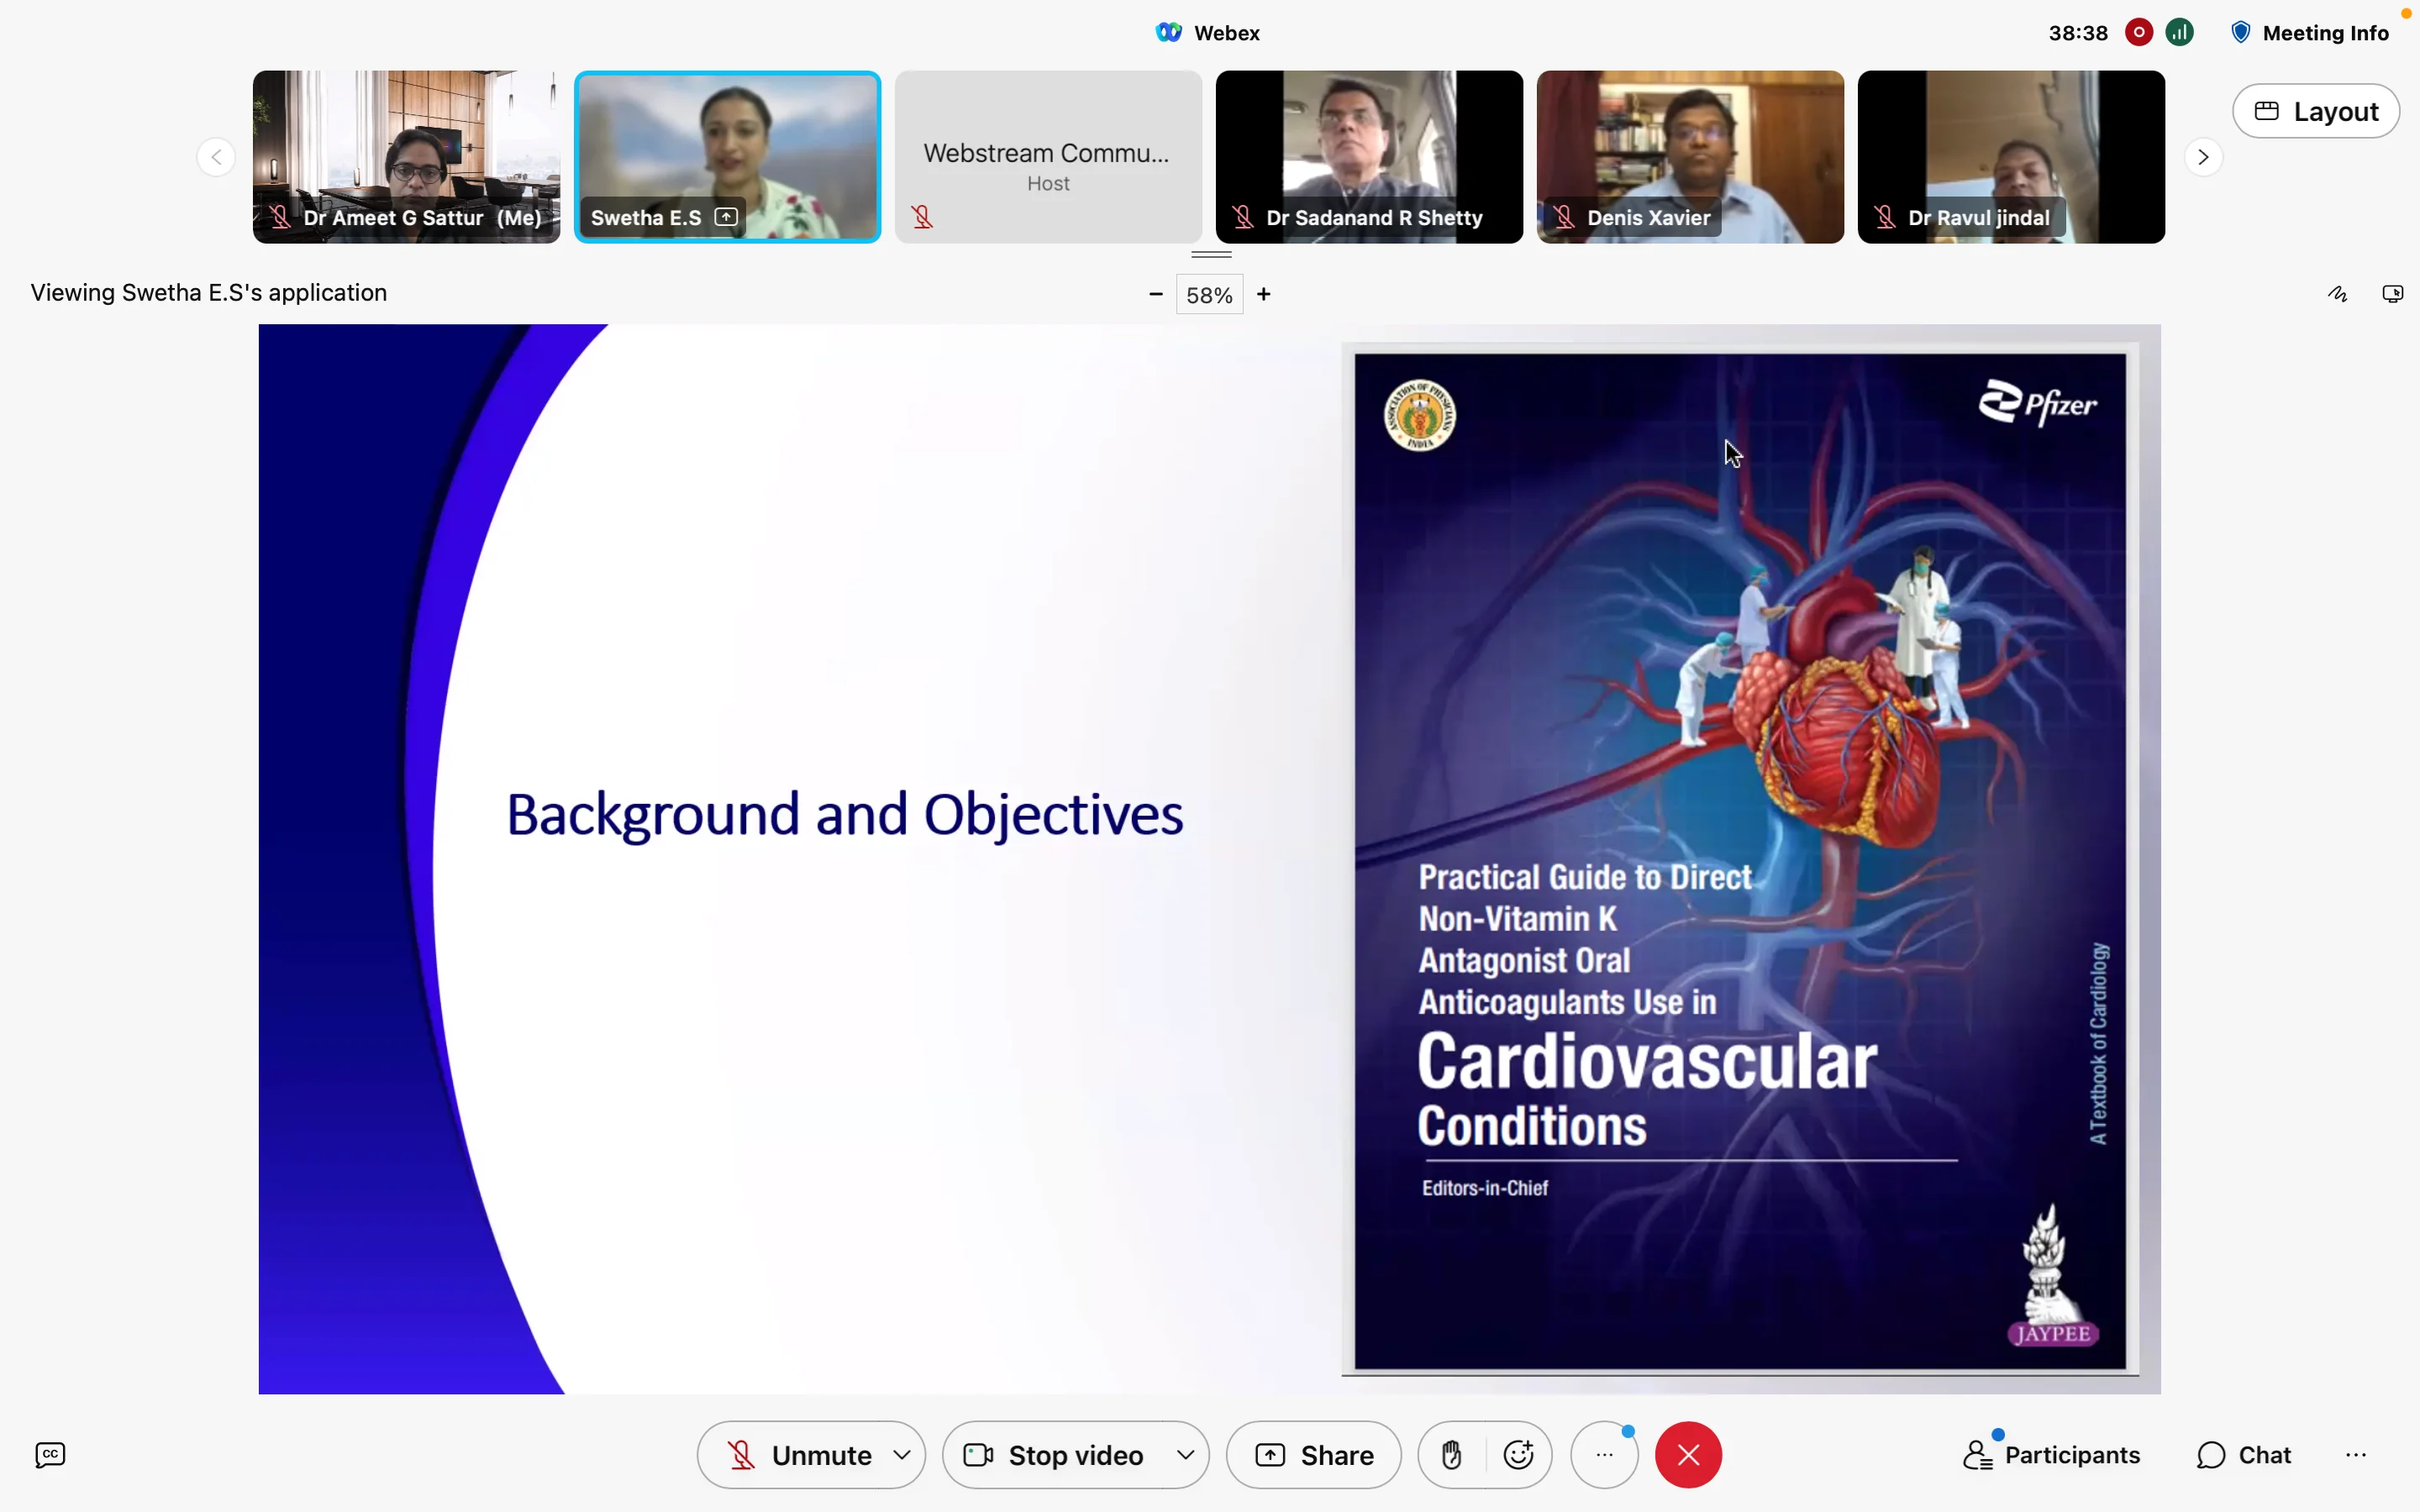Toggle the closed captions icon
This screenshot has width=2420, height=1512.
[50, 1455]
